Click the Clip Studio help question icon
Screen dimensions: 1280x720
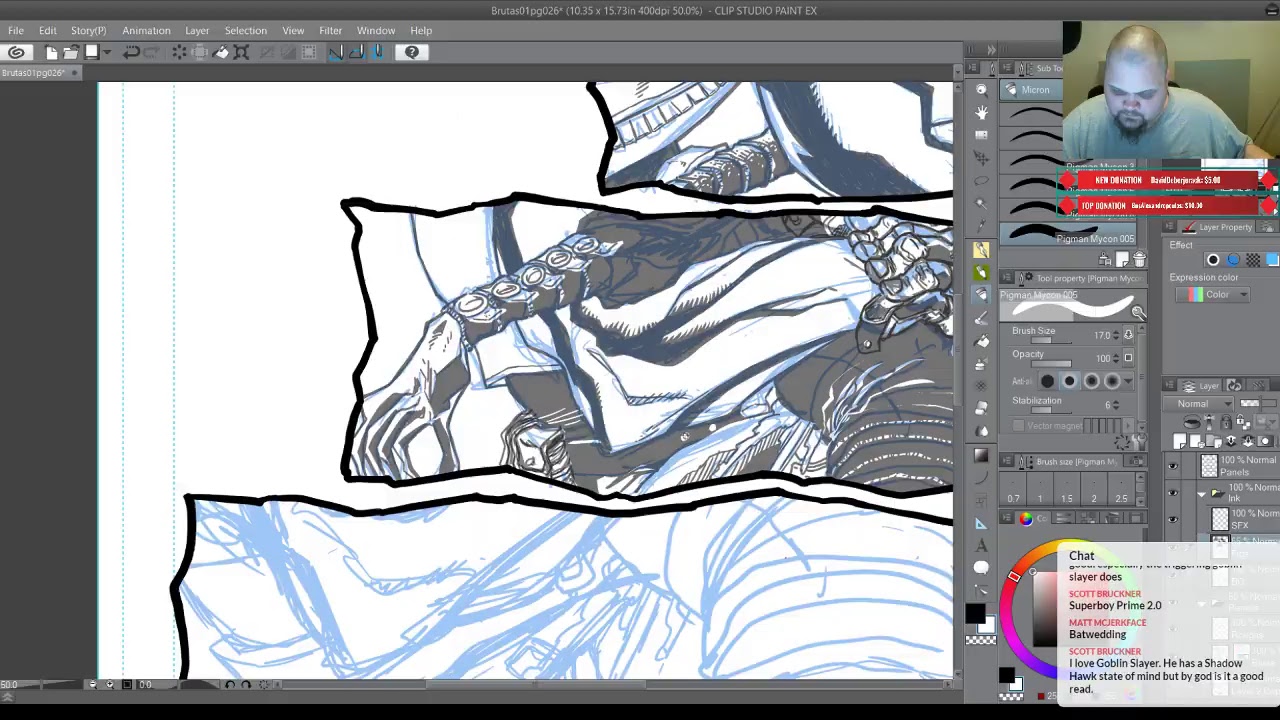tap(412, 52)
